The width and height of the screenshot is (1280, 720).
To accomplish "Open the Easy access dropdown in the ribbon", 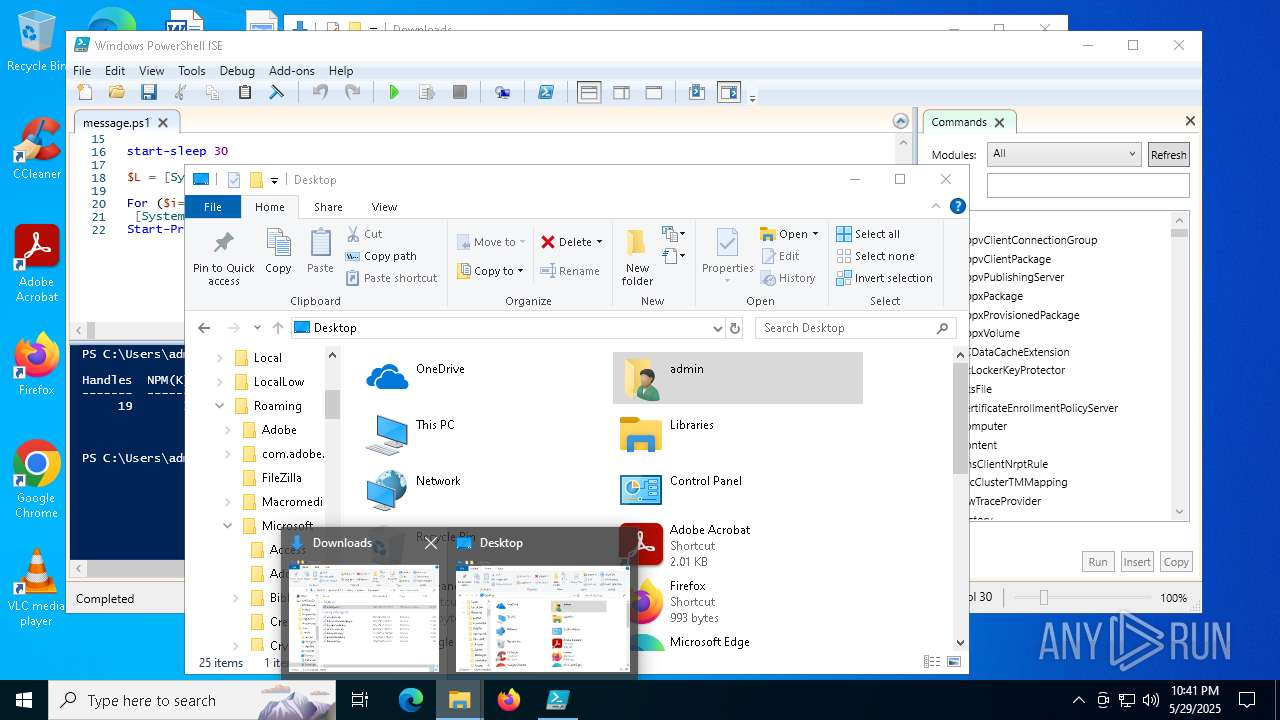I will click(x=674, y=257).
